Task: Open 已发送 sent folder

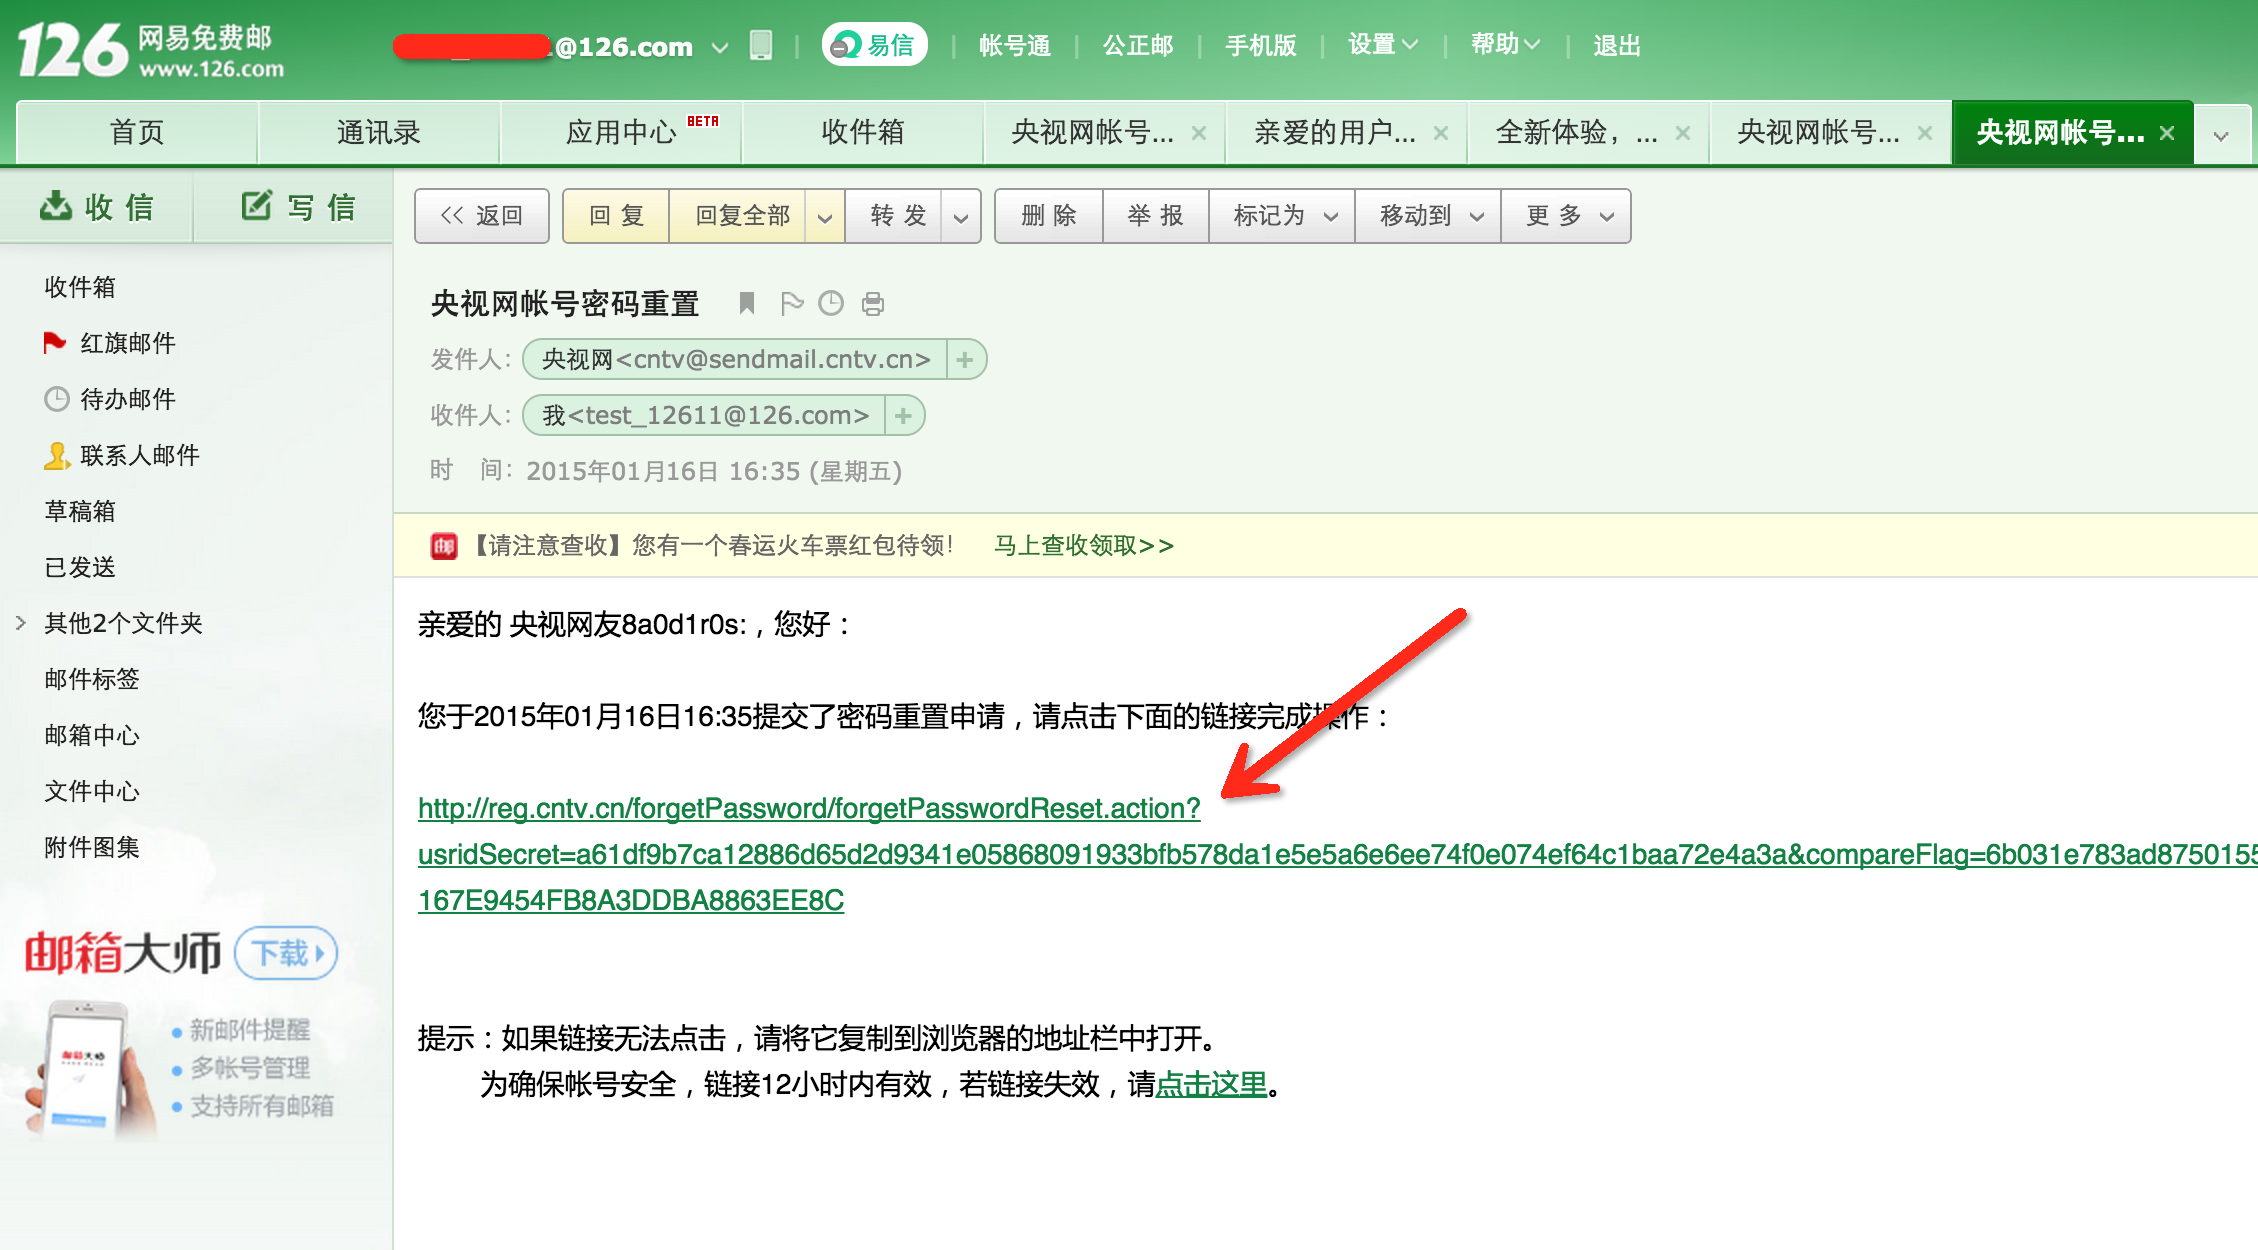Action: 80,567
